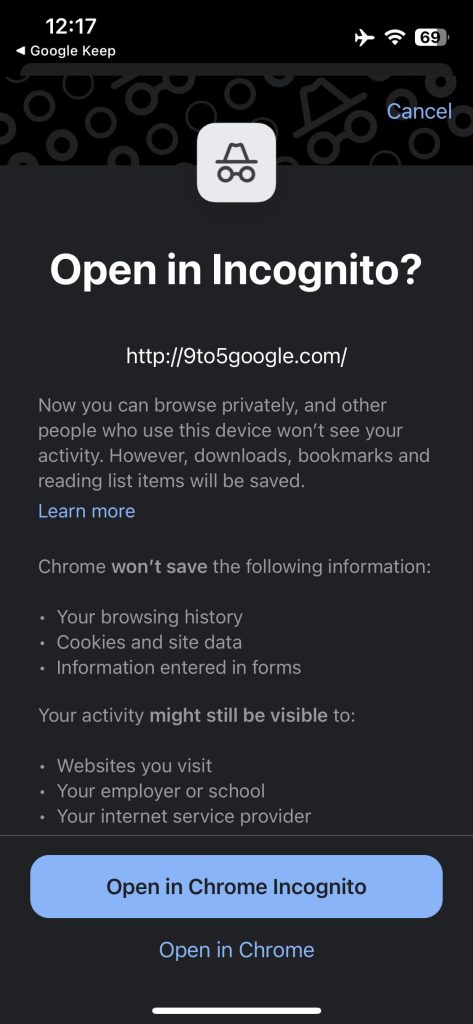
Task: Tap the Cookies and site data item
Action: [x=149, y=642]
